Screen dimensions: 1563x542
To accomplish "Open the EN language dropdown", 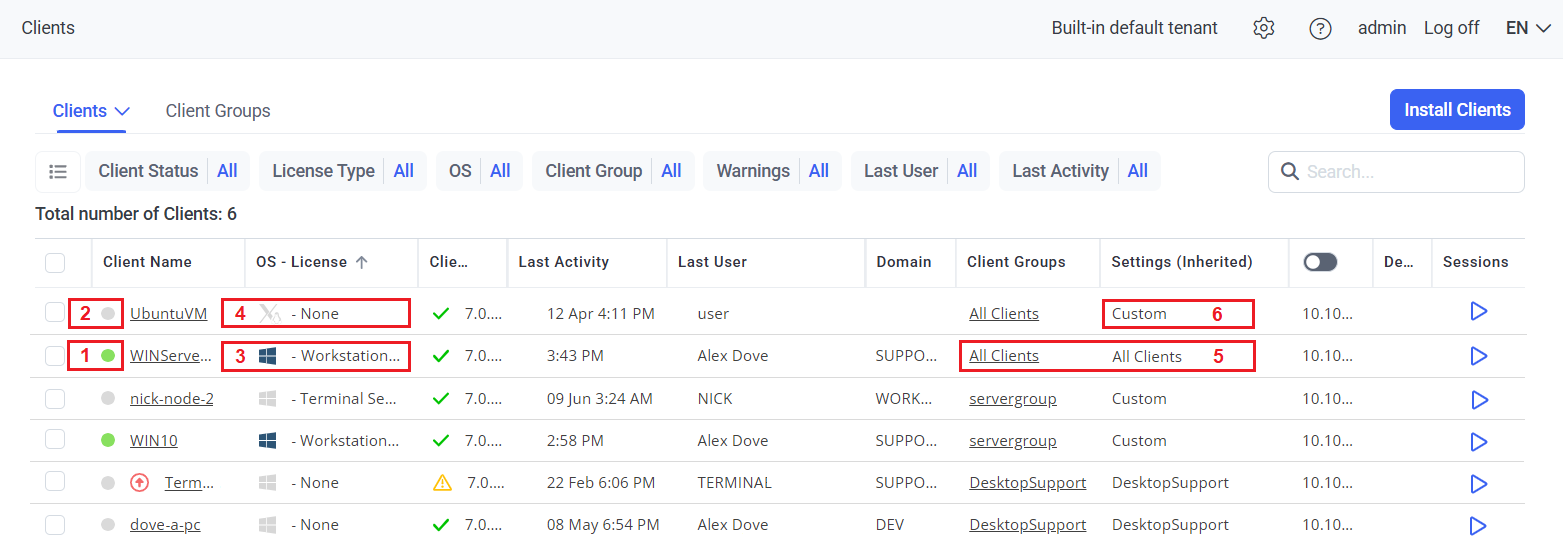I will (1527, 28).
